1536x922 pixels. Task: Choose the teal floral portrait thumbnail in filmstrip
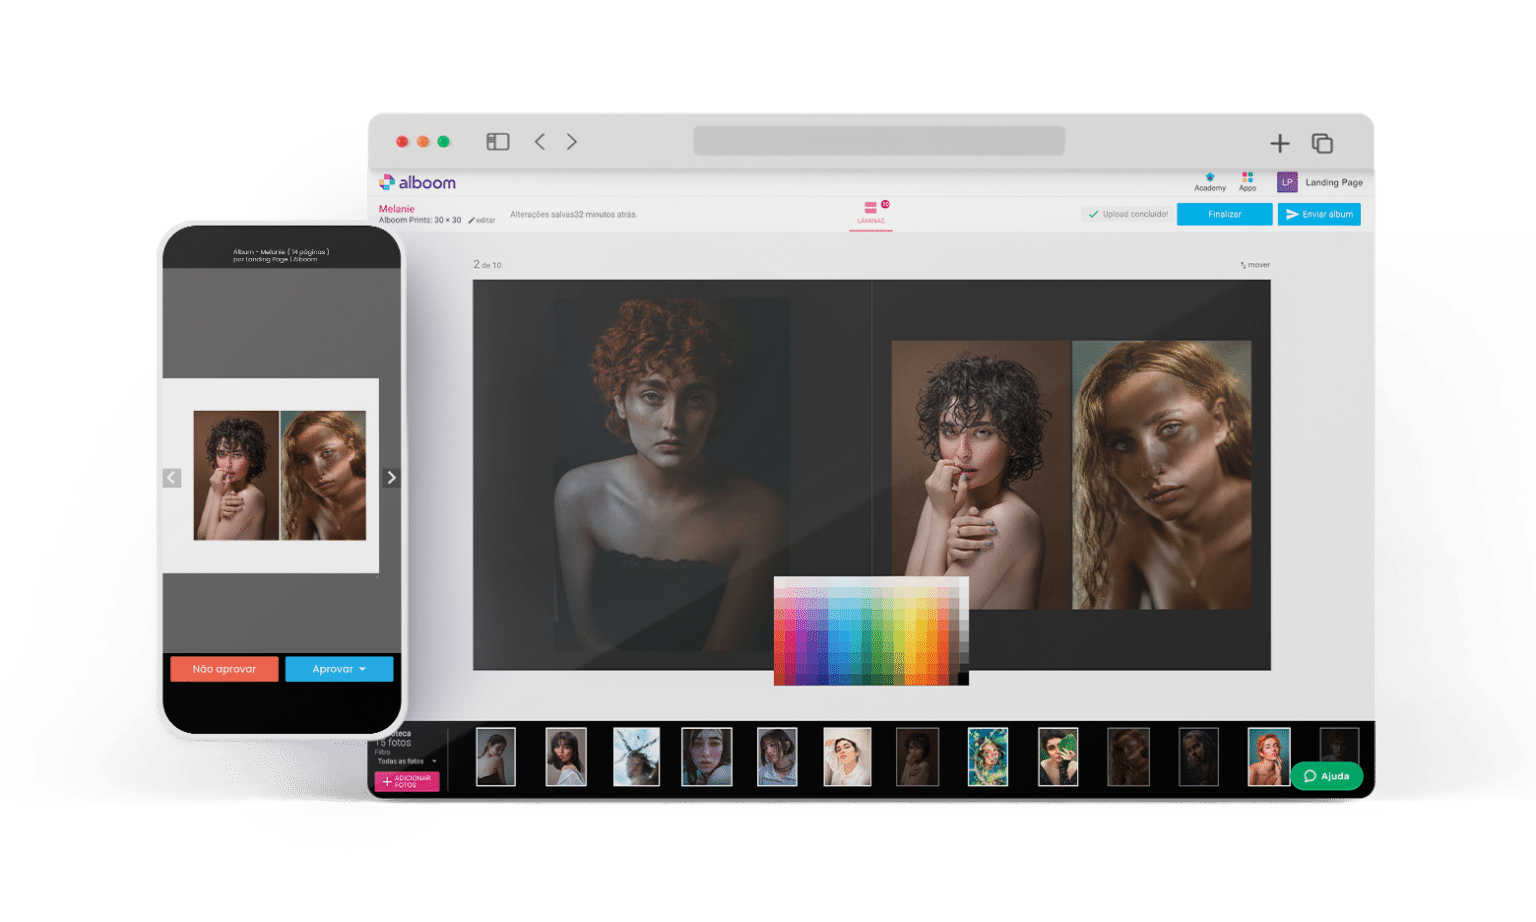point(988,757)
